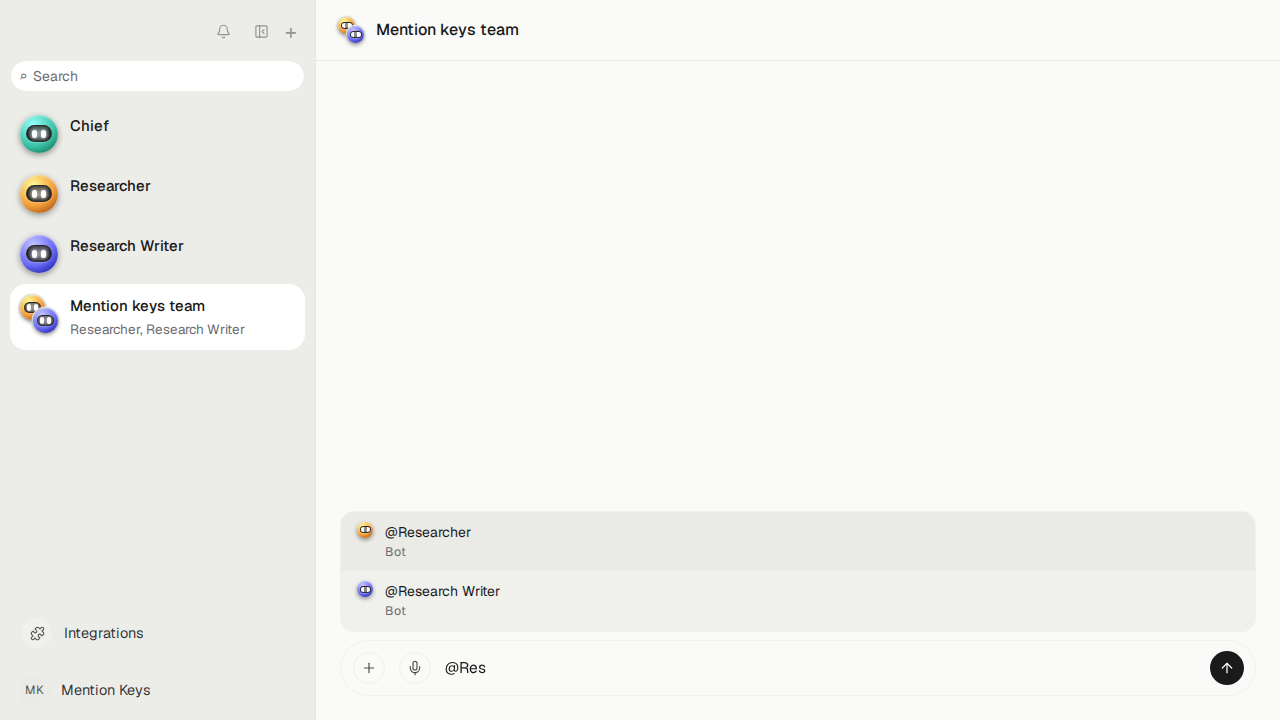Open the notifications bell icon
The width and height of the screenshot is (1280, 720).
click(x=223, y=32)
